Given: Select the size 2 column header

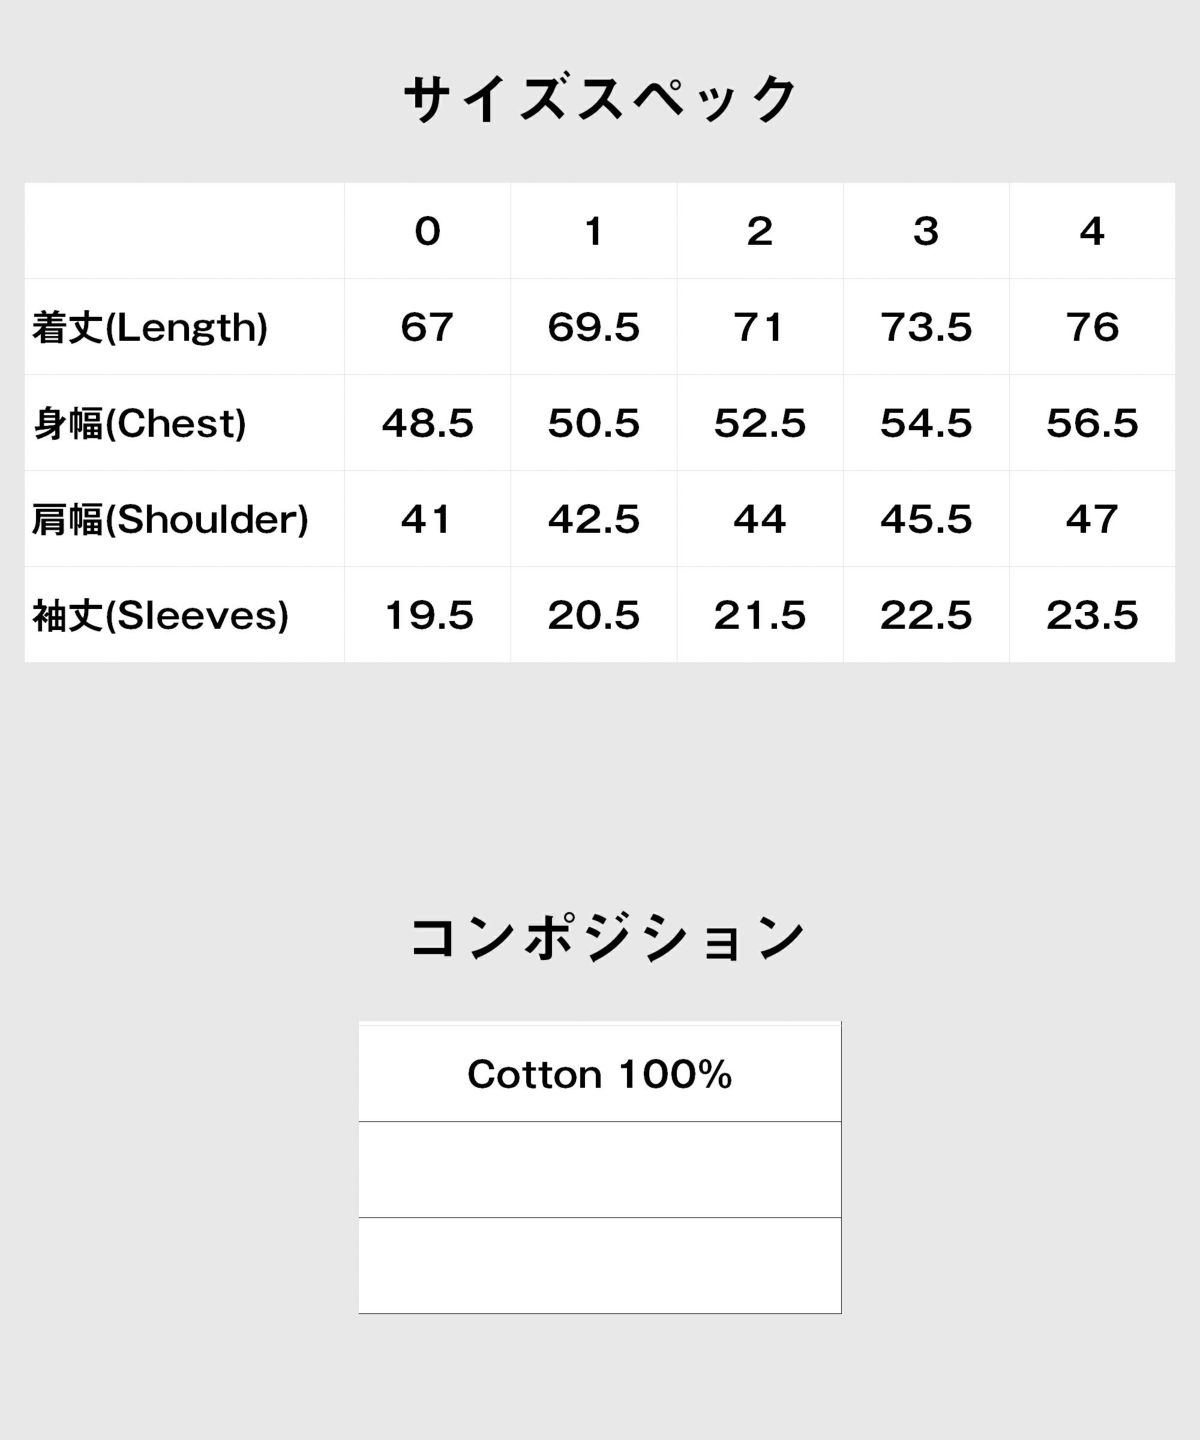Looking at the screenshot, I should point(760,231).
